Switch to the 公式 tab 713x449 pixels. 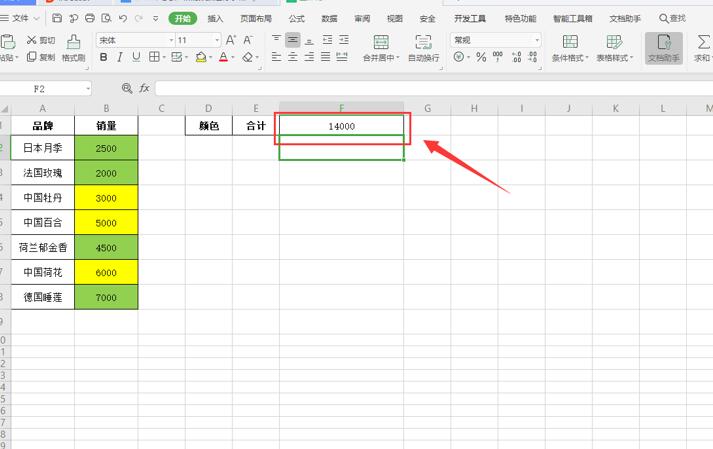coord(296,19)
